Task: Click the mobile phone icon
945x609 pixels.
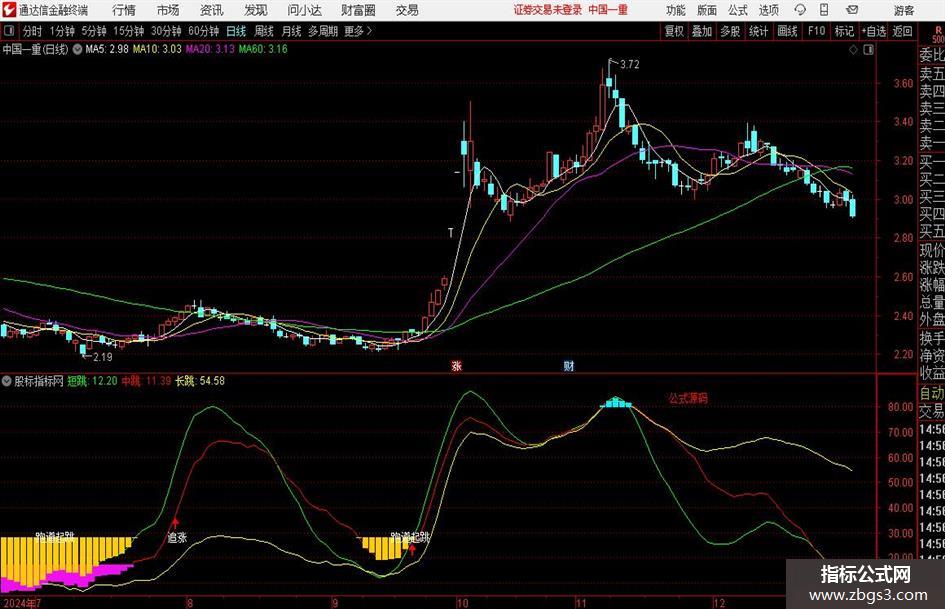Action: [x=824, y=10]
